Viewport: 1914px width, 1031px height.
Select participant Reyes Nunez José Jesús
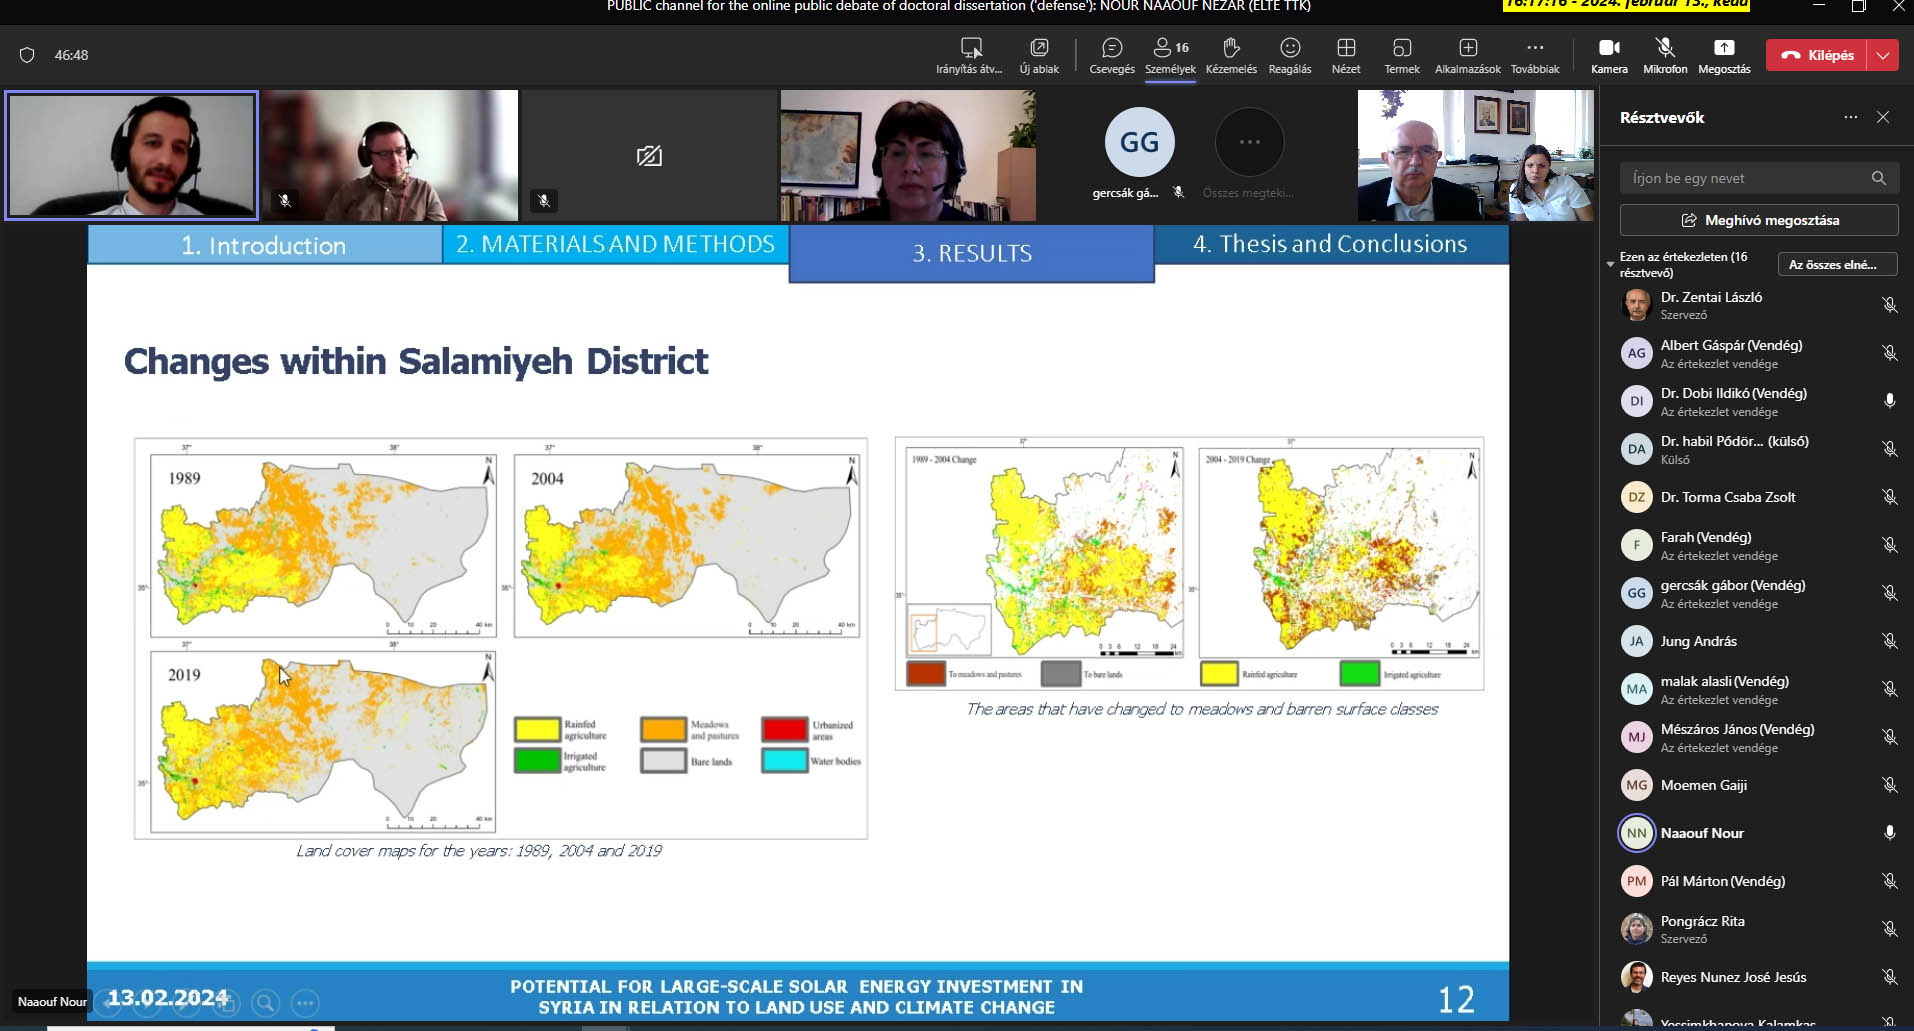[1759, 977]
